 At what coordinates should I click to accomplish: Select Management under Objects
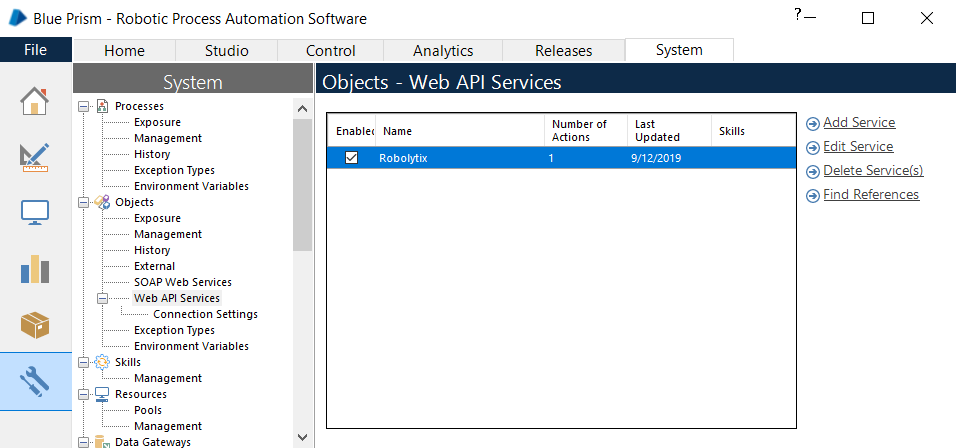168,234
